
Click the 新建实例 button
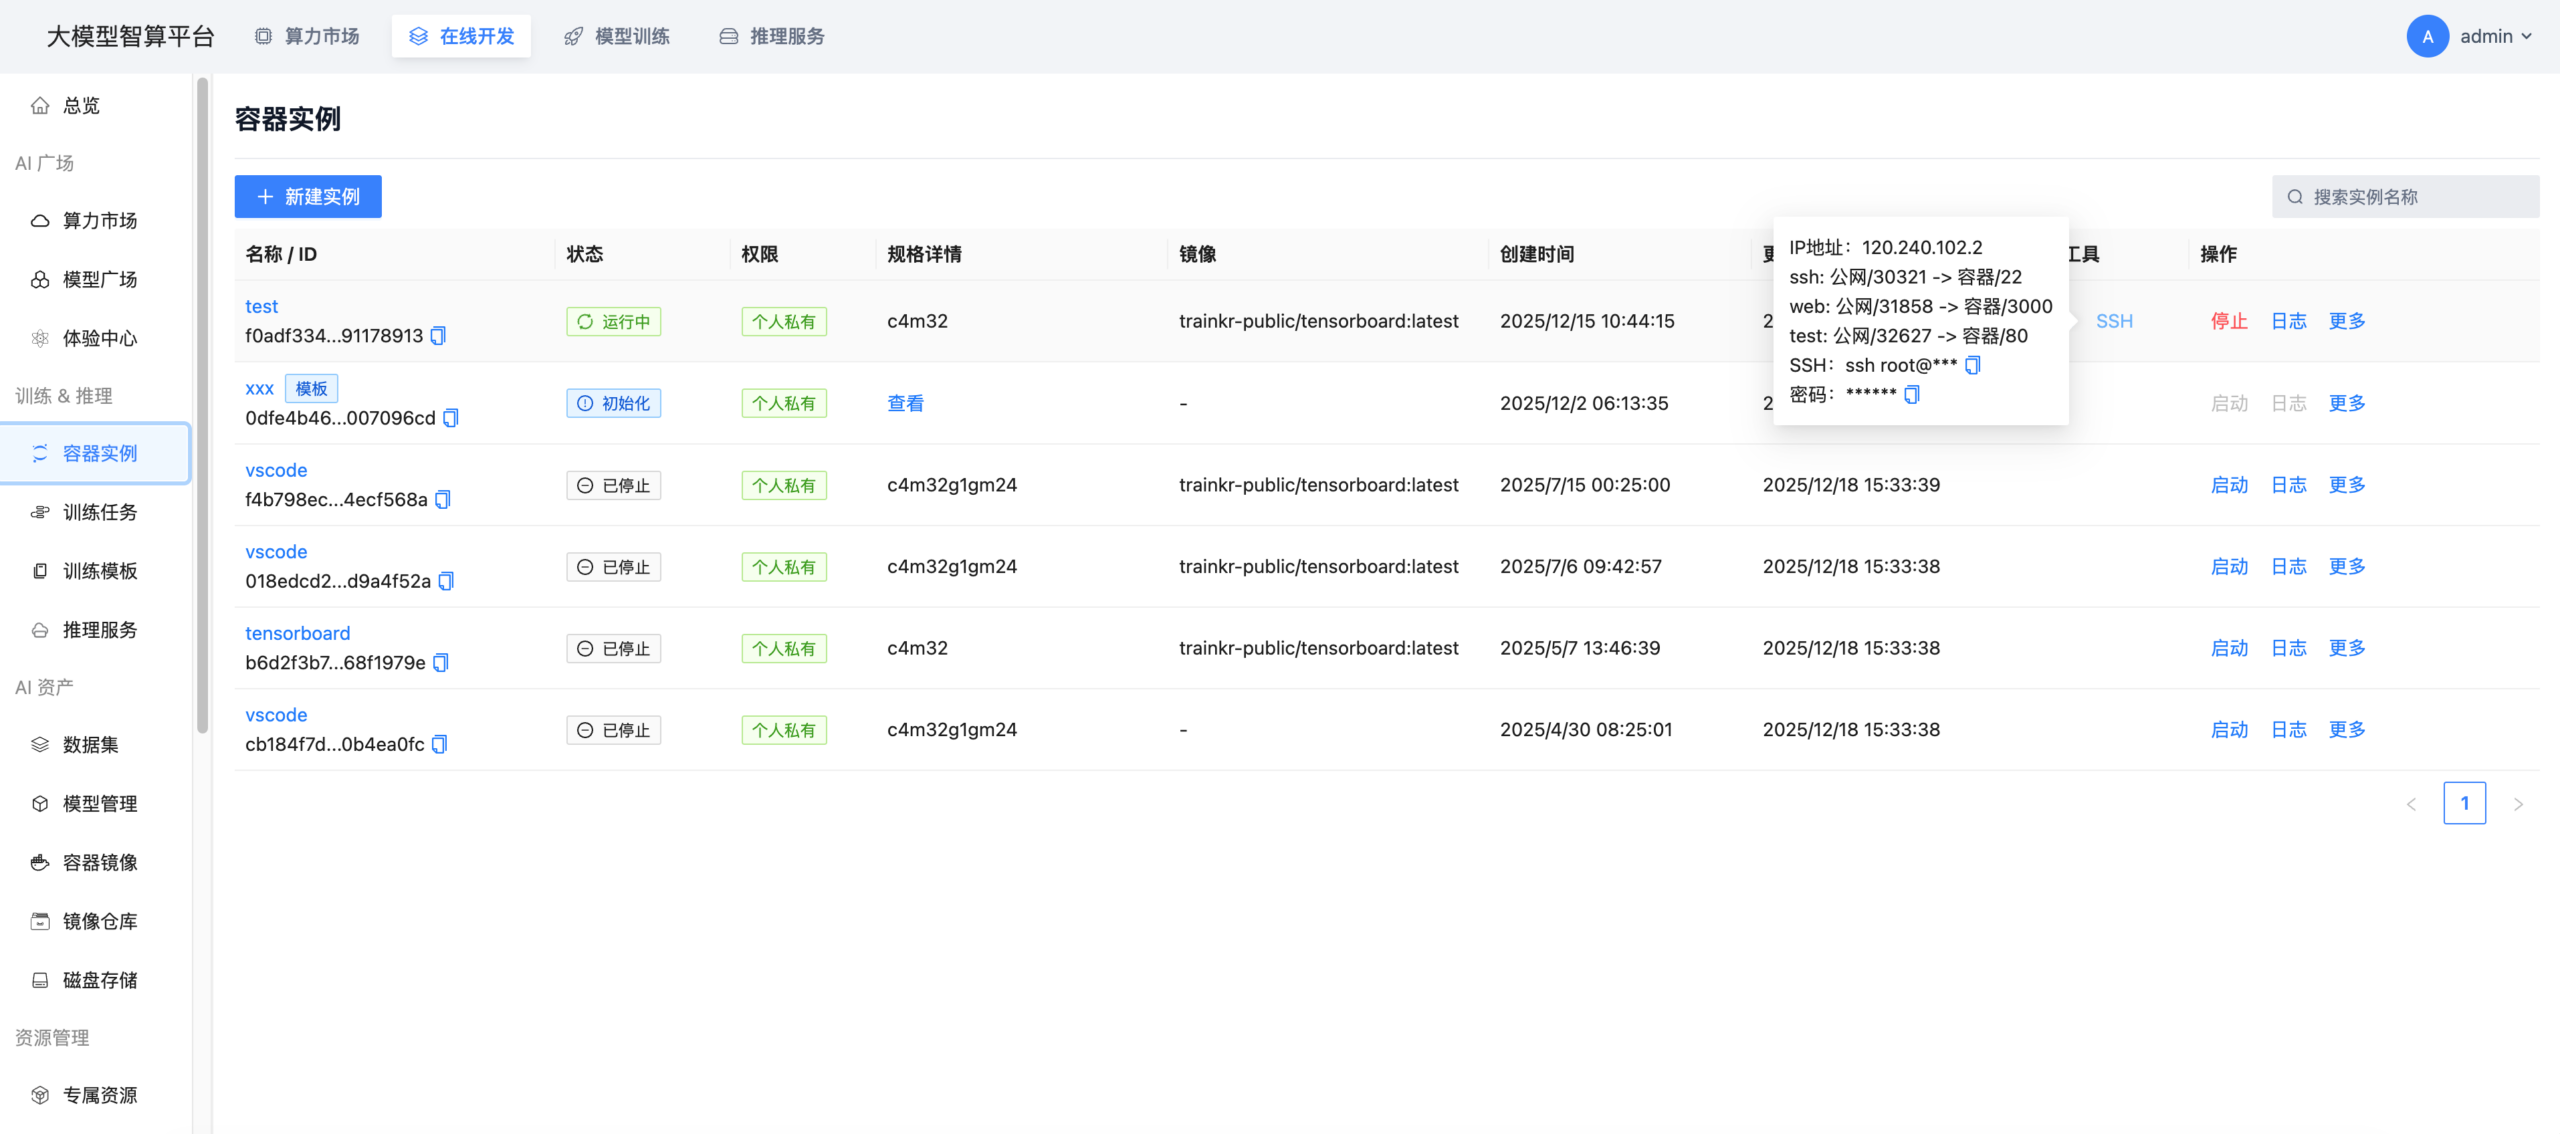tap(308, 196)
